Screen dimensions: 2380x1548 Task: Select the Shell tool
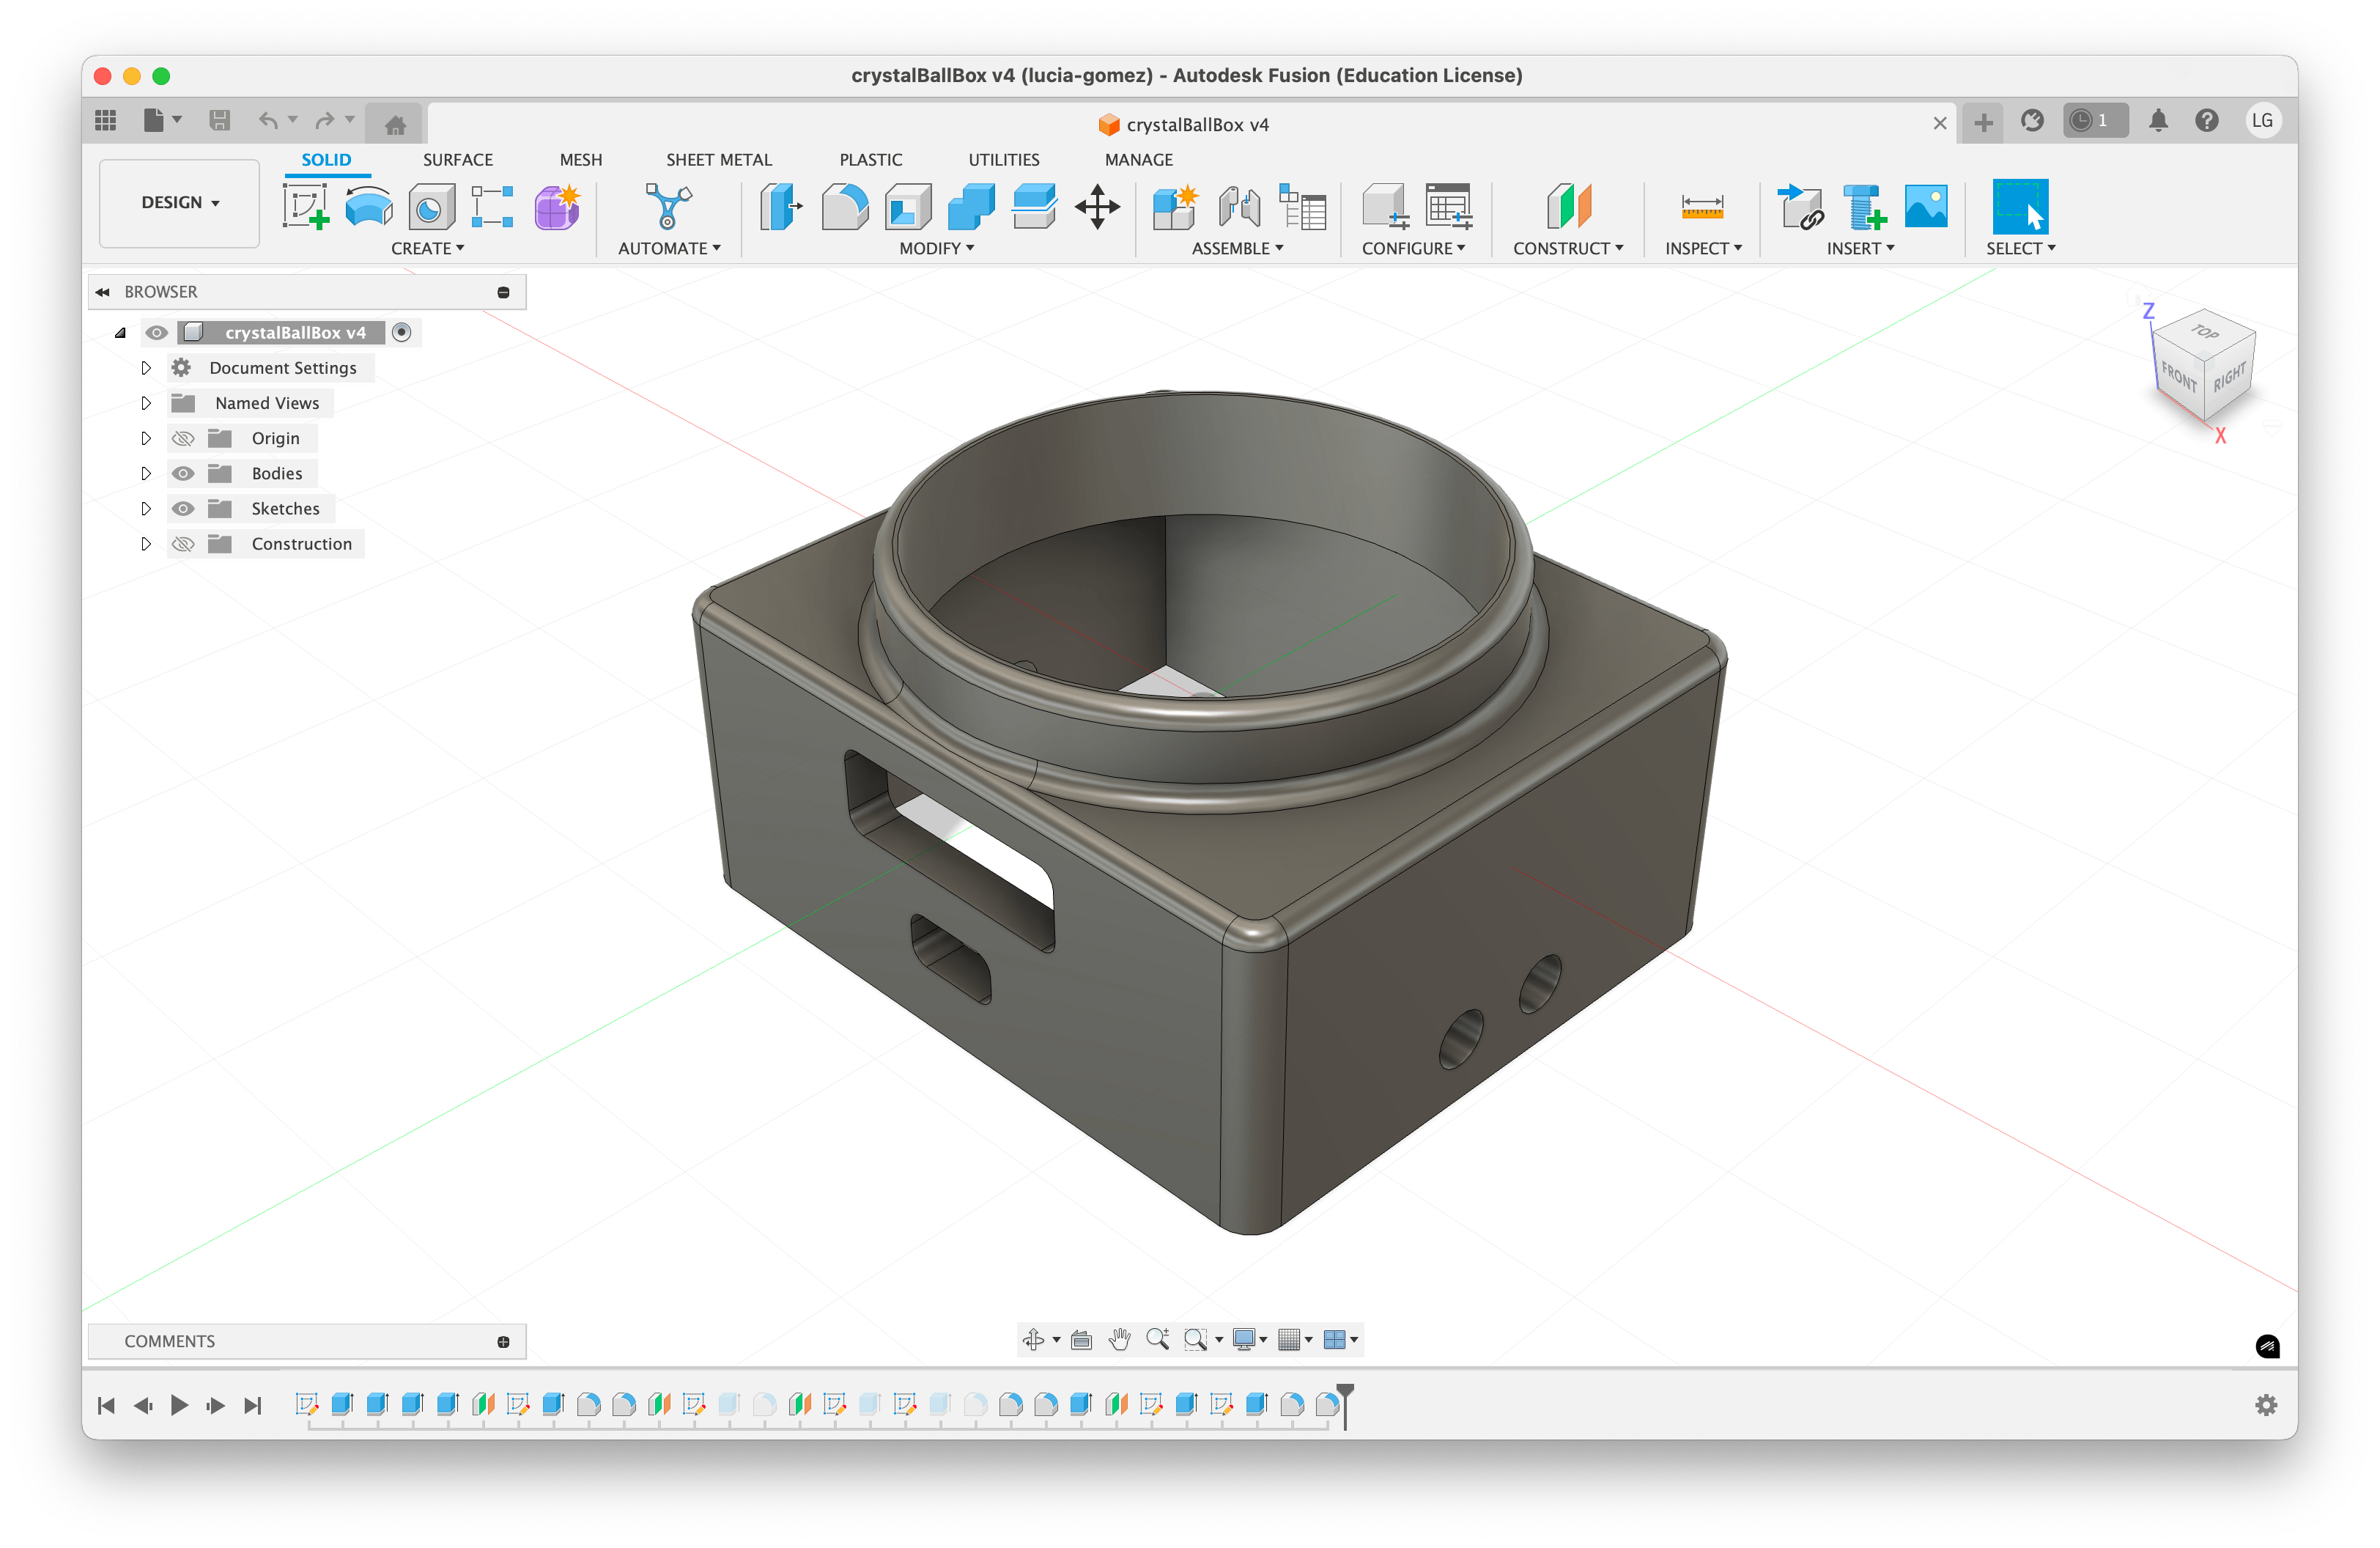coord(908,207)
